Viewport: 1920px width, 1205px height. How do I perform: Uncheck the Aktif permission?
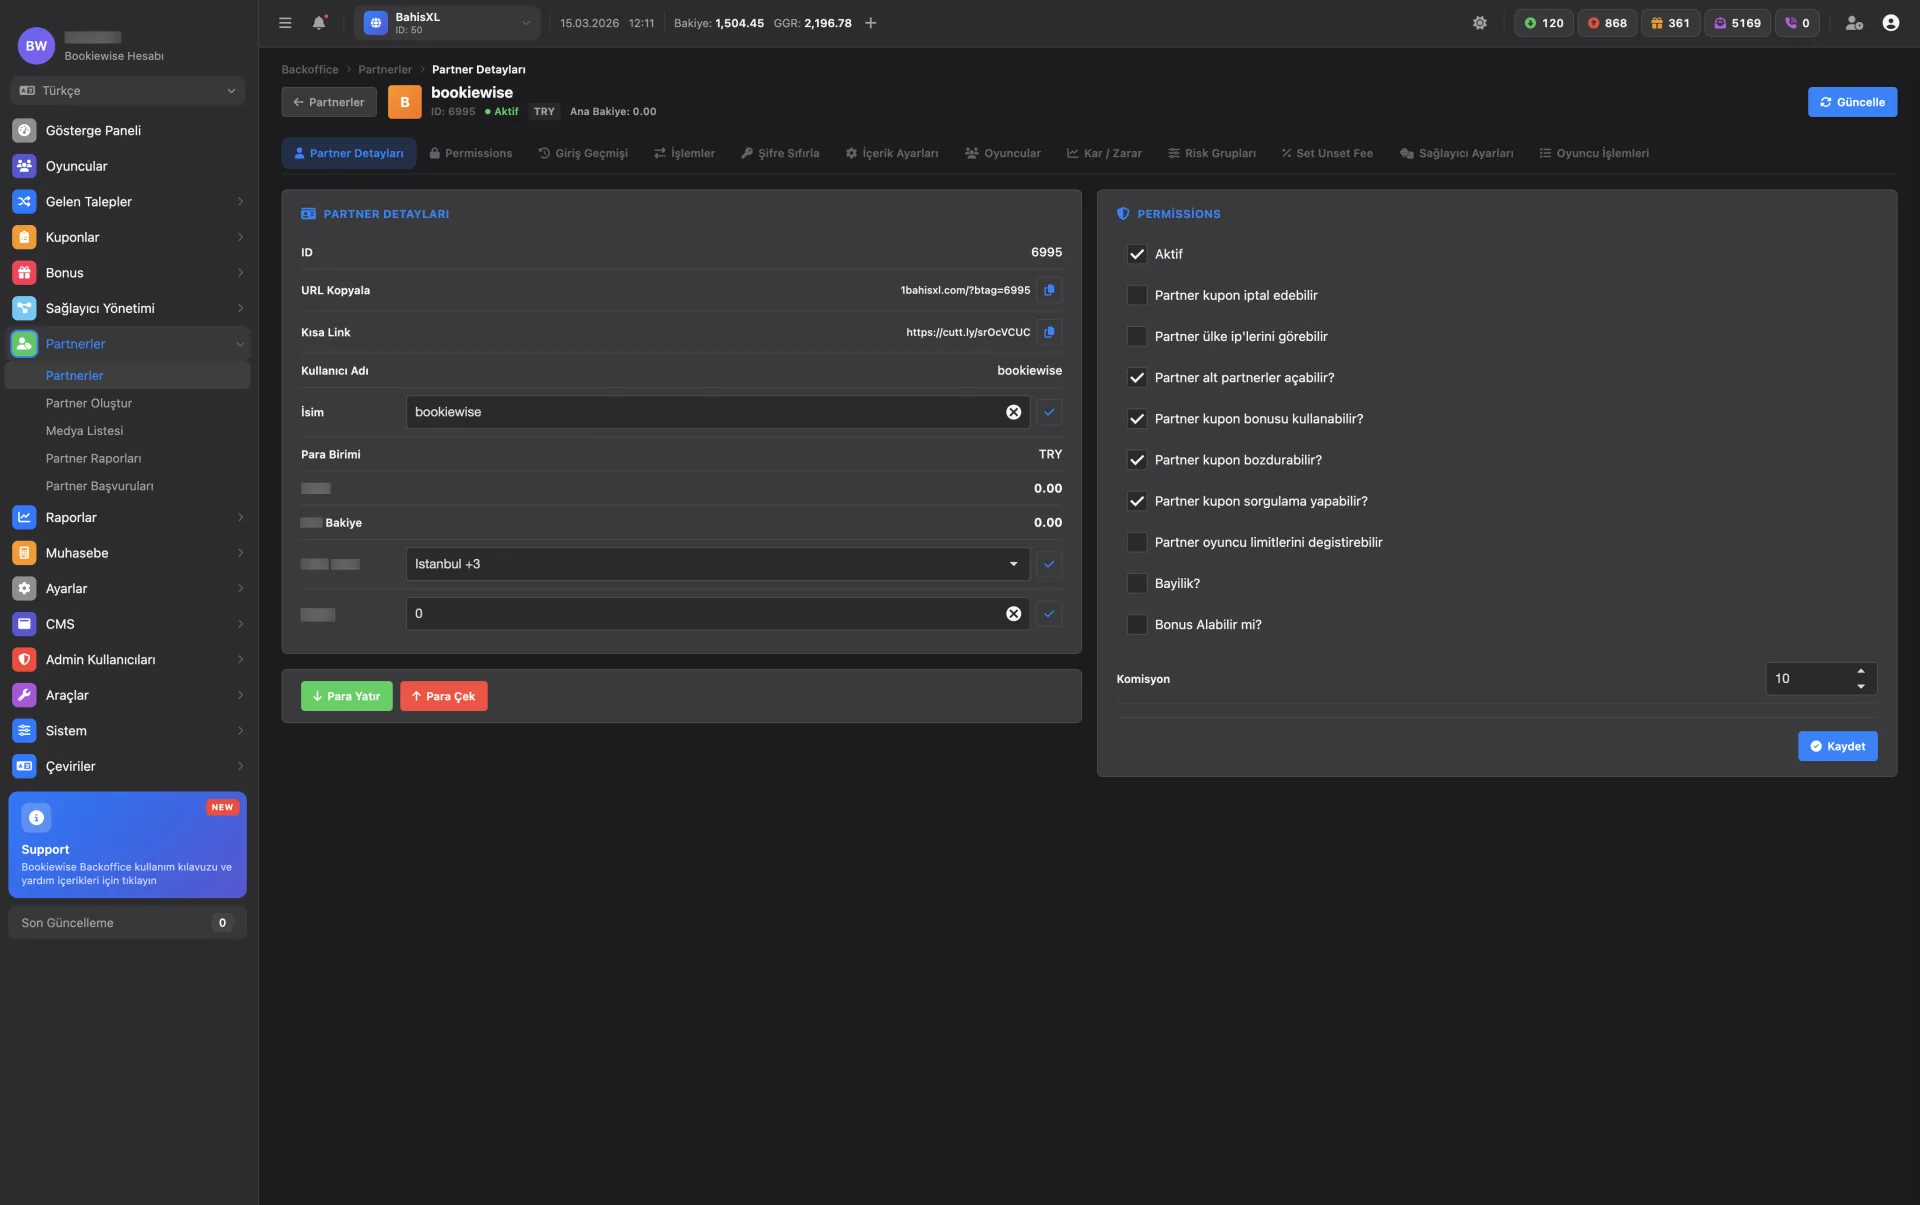pos(1137,254)
